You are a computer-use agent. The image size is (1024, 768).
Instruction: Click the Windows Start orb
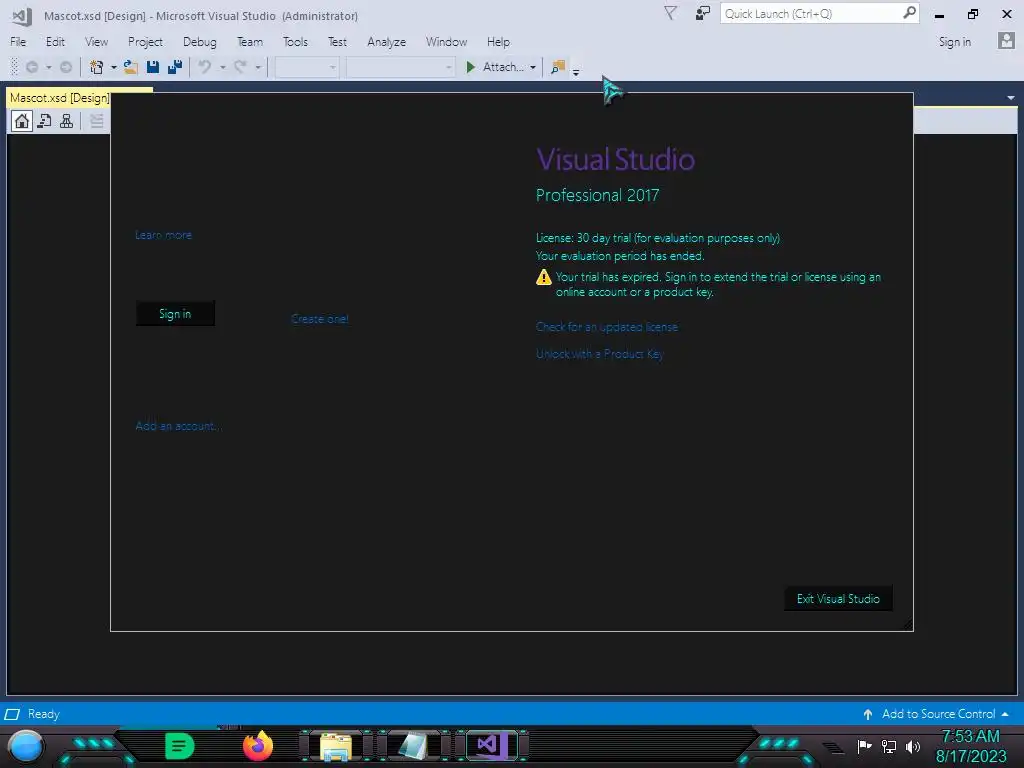click(x=26, y=746)
